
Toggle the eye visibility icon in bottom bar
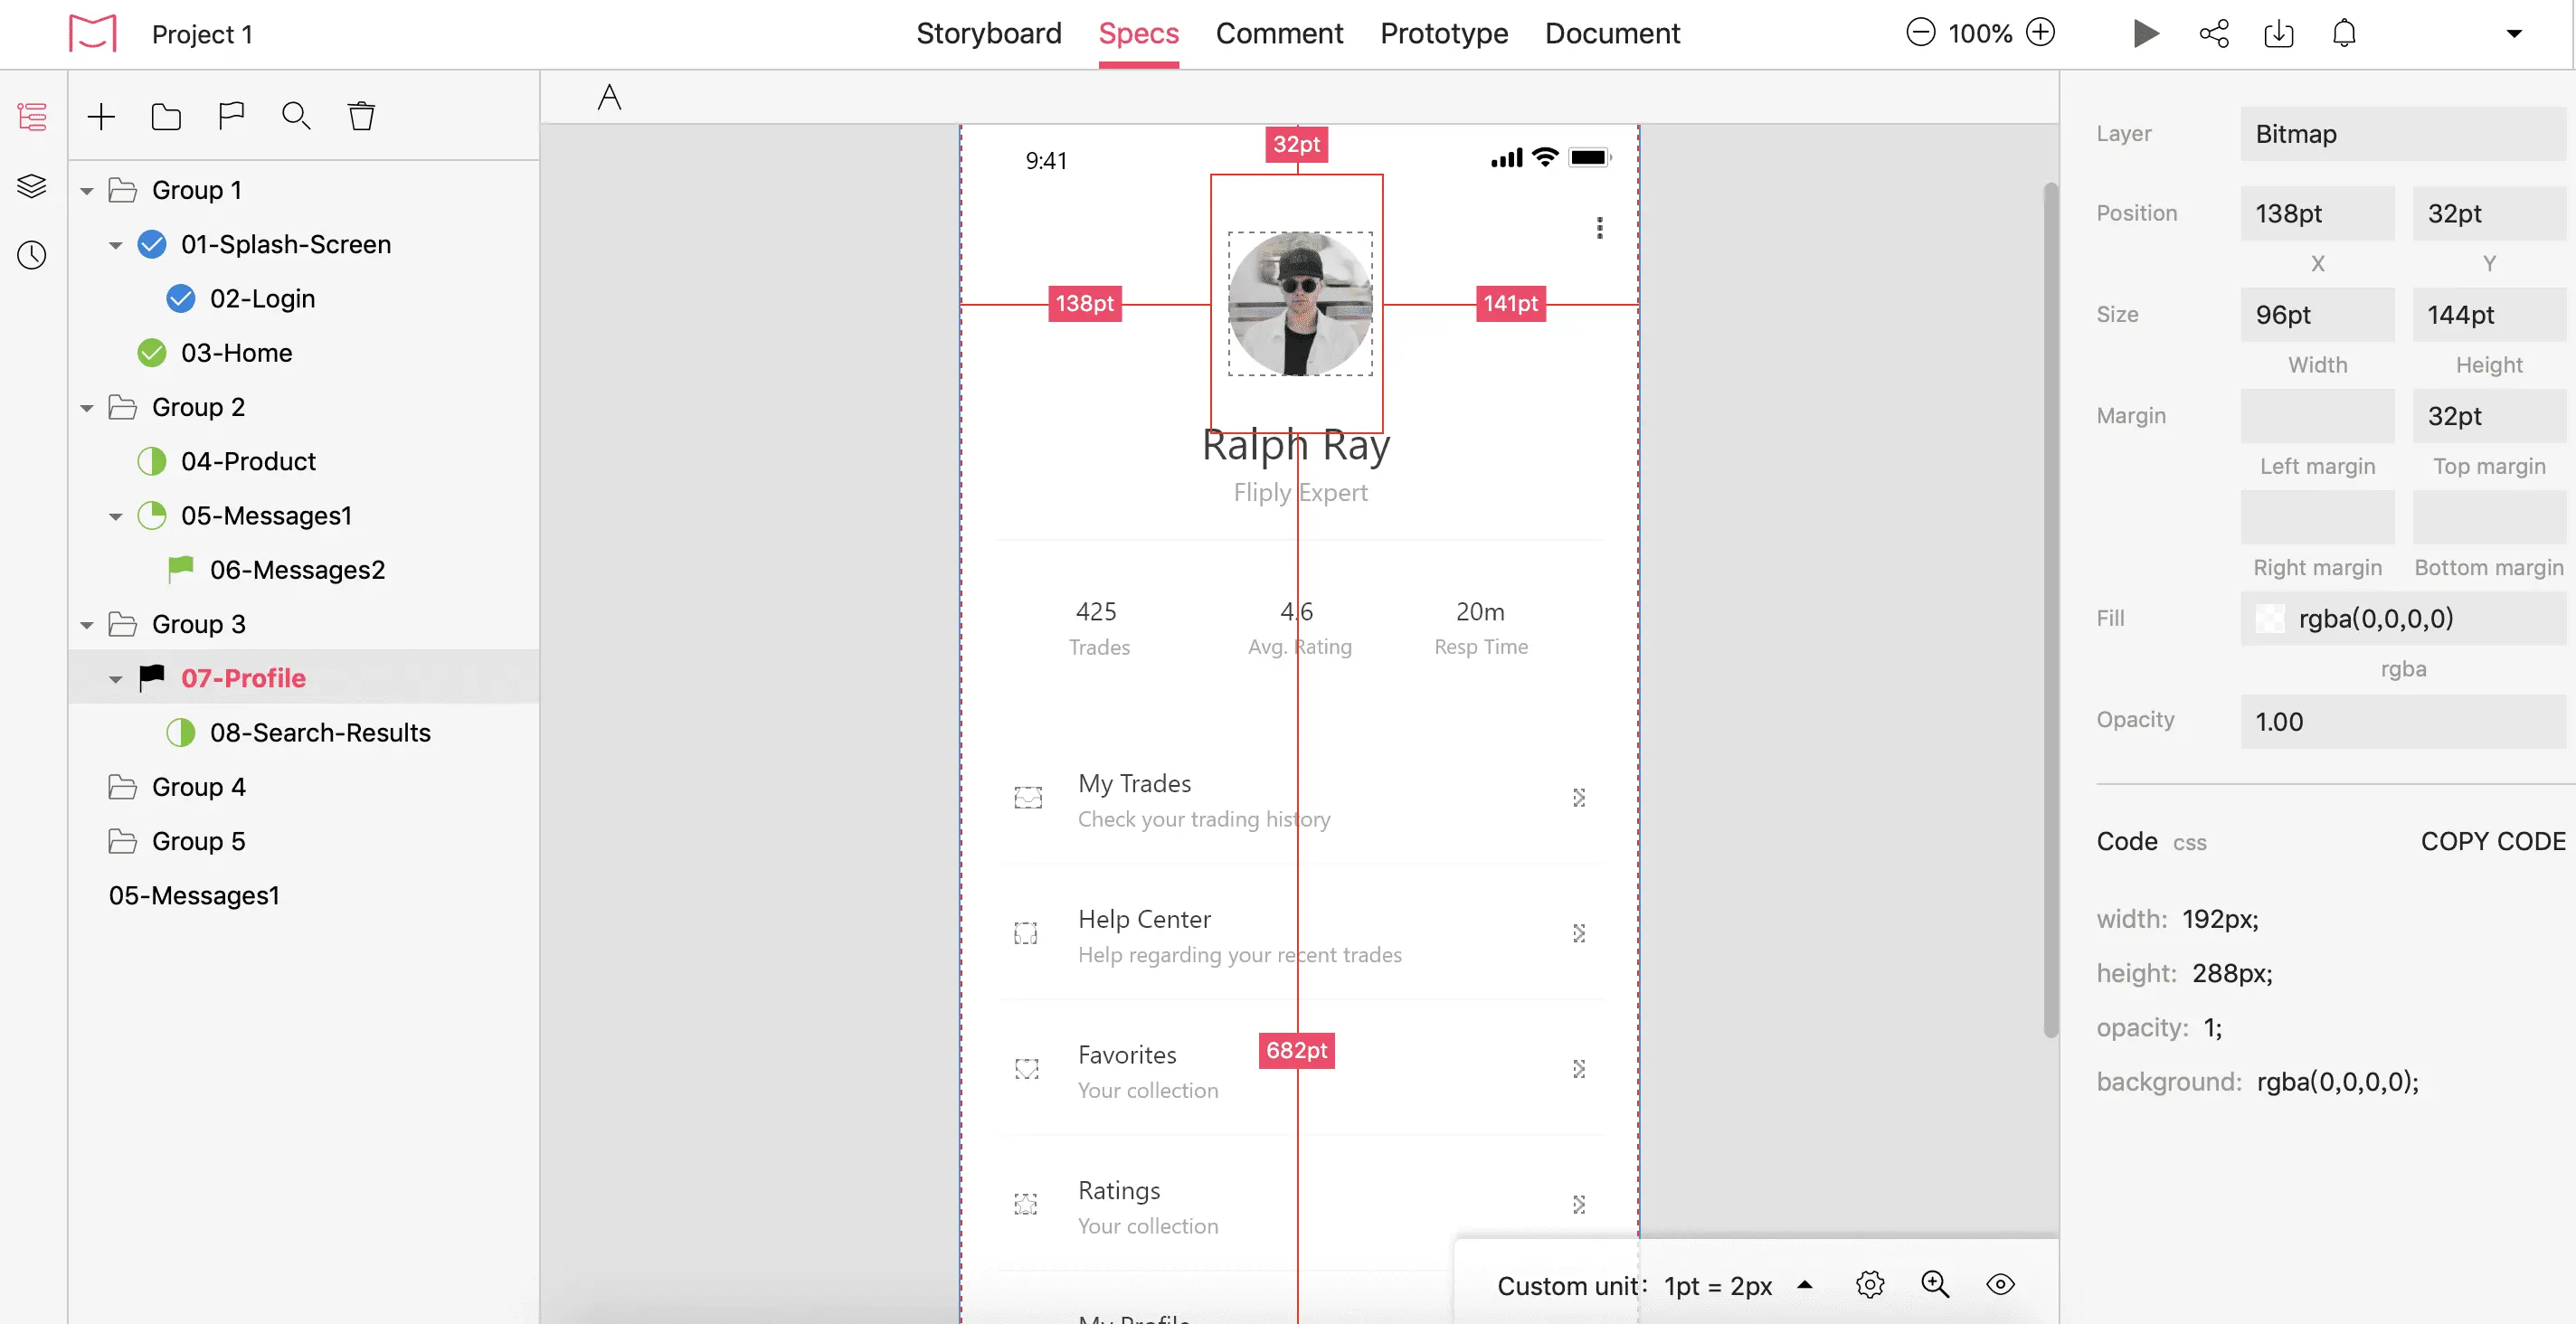[2000, 1285]
